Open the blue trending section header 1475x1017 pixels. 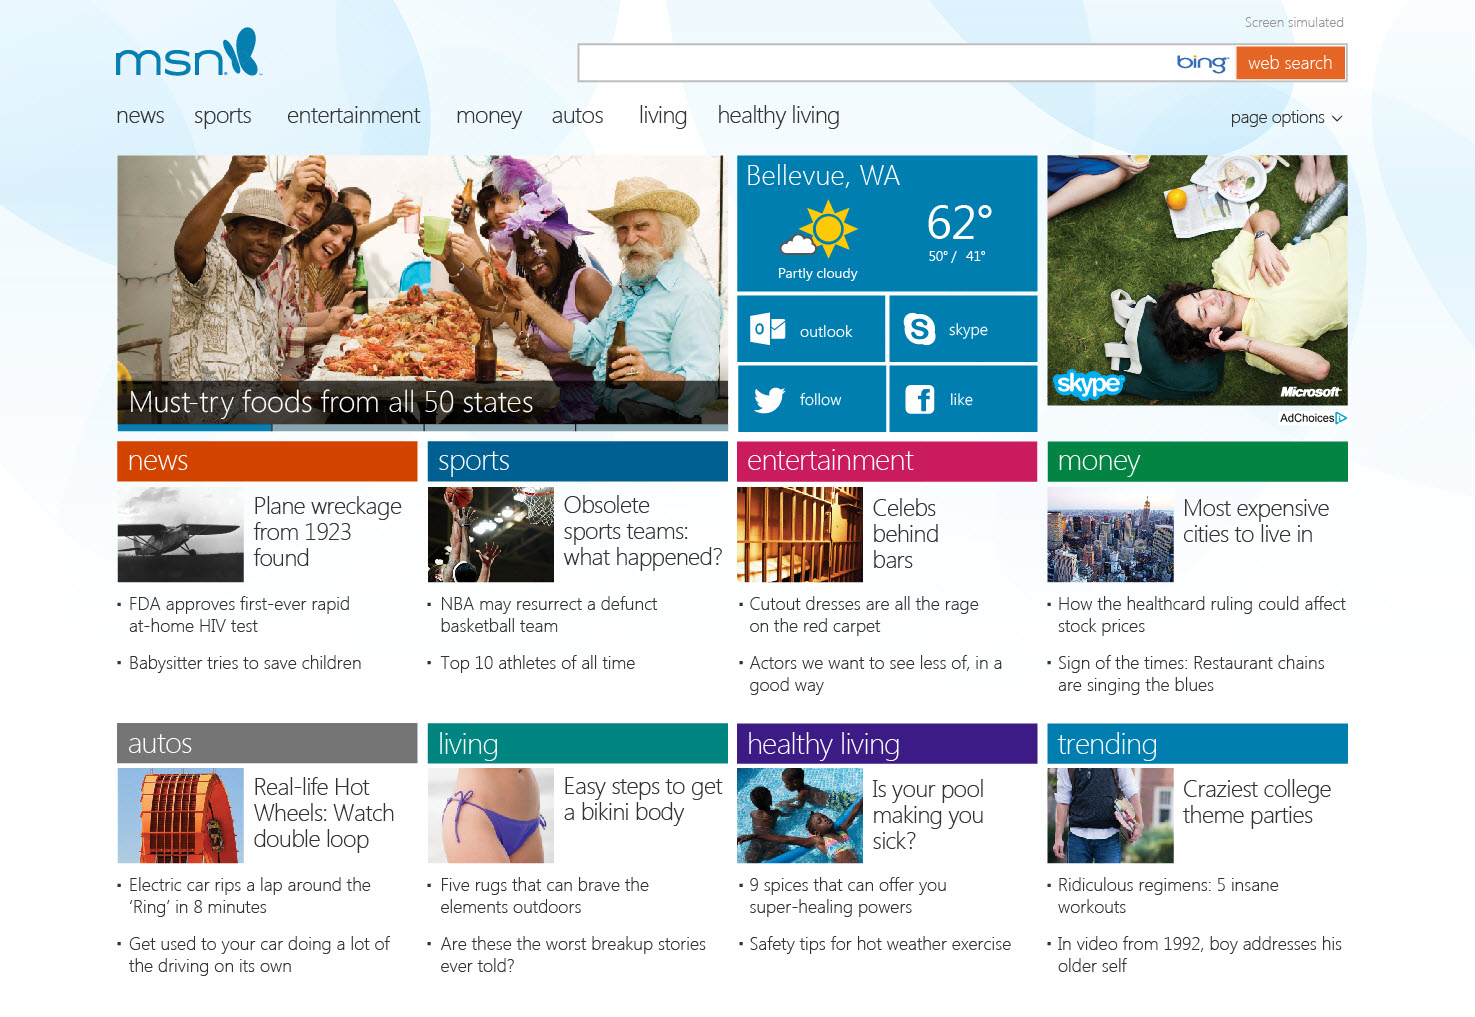point(1197,743)
